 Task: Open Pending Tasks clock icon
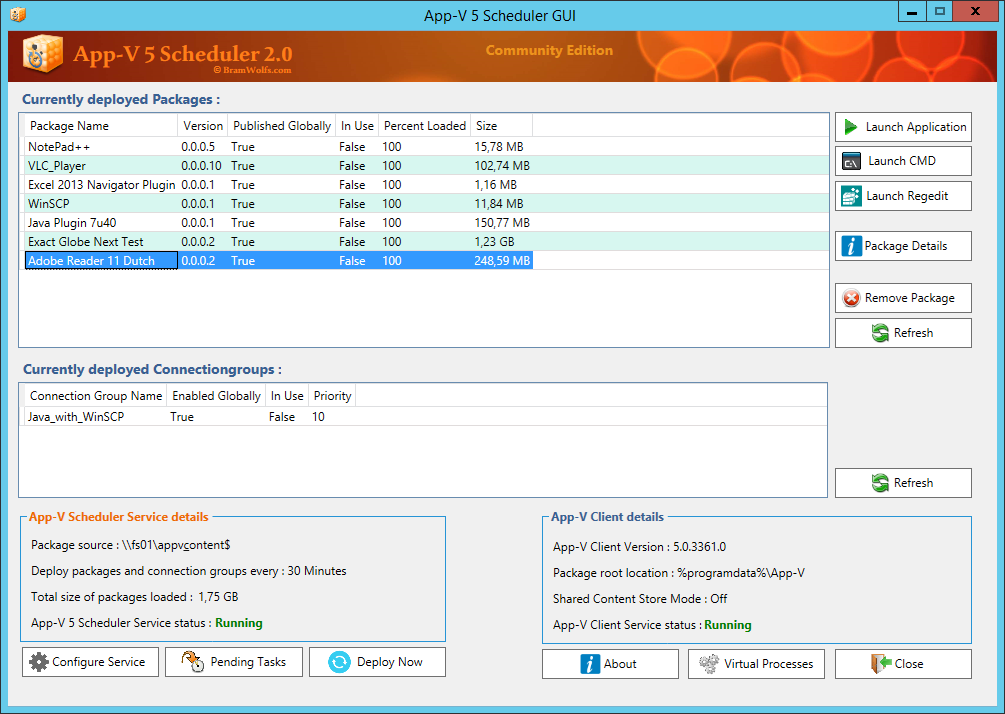(193, 662)
